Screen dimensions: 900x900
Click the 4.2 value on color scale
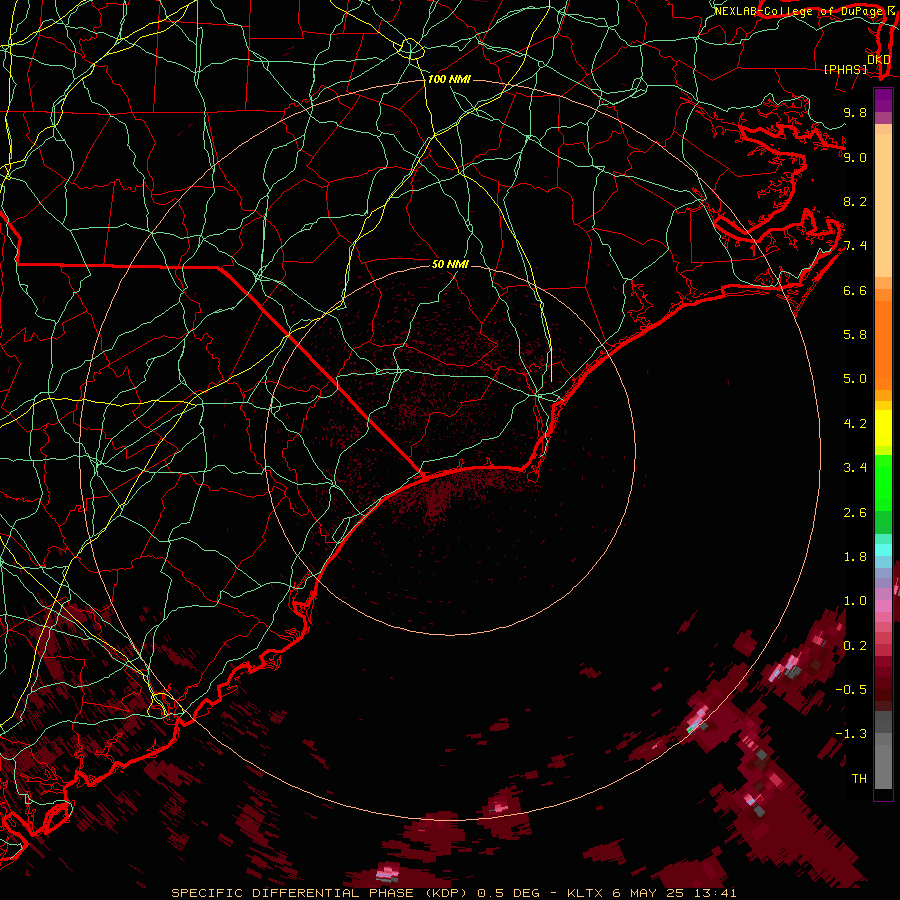855,424
